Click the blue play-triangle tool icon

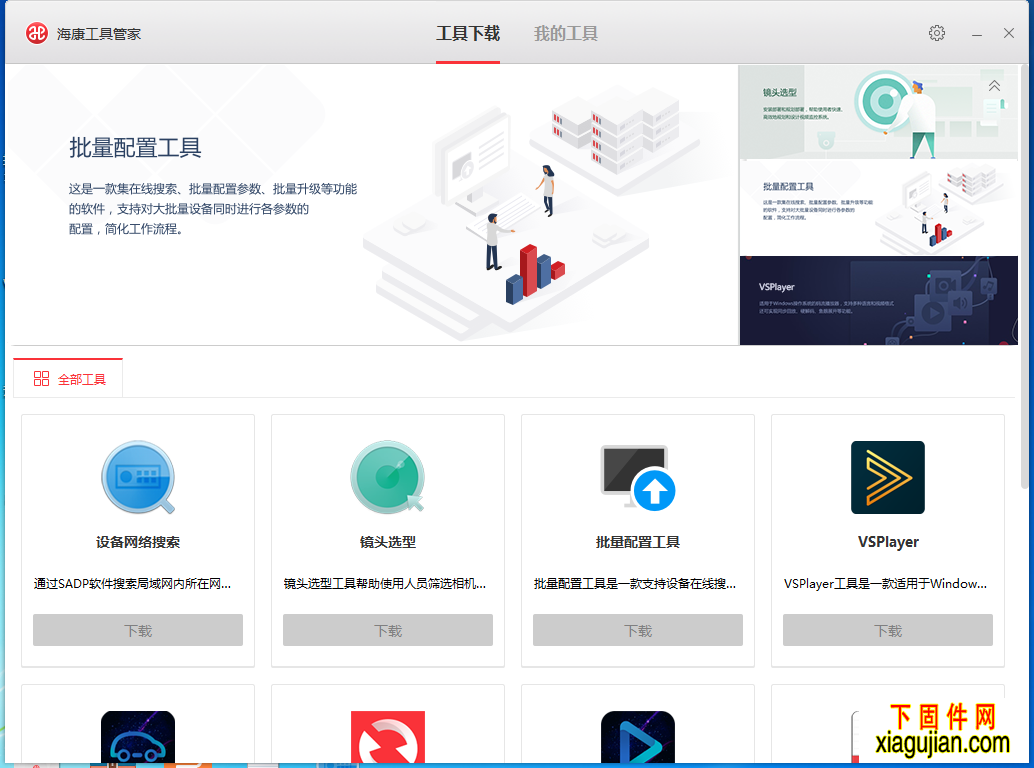(638, 738)
